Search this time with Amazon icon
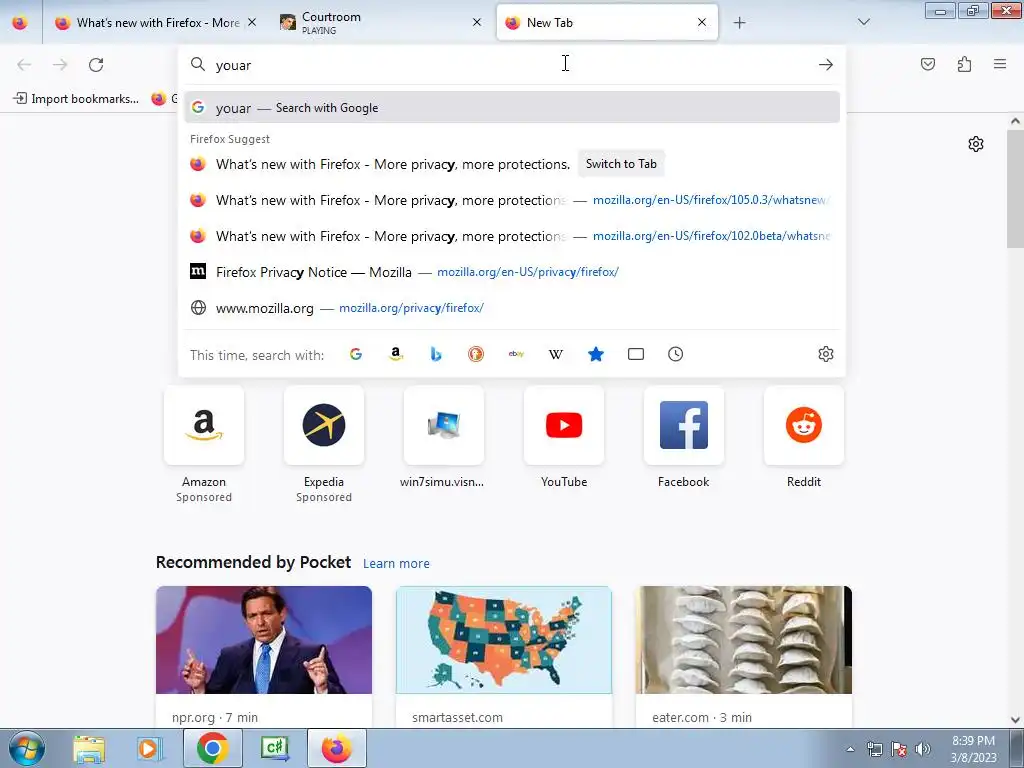 (396, 354)
